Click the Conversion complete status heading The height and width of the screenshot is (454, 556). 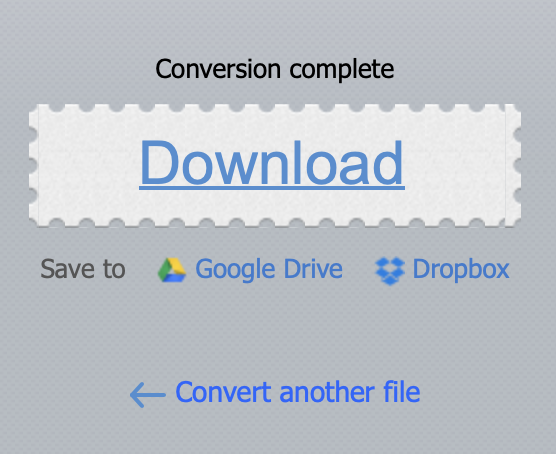point(275,69)
